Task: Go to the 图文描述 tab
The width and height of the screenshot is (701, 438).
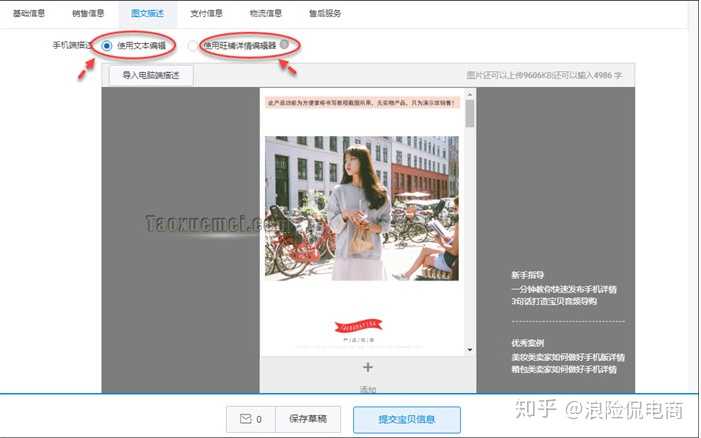Action: (x=148, y=14)
